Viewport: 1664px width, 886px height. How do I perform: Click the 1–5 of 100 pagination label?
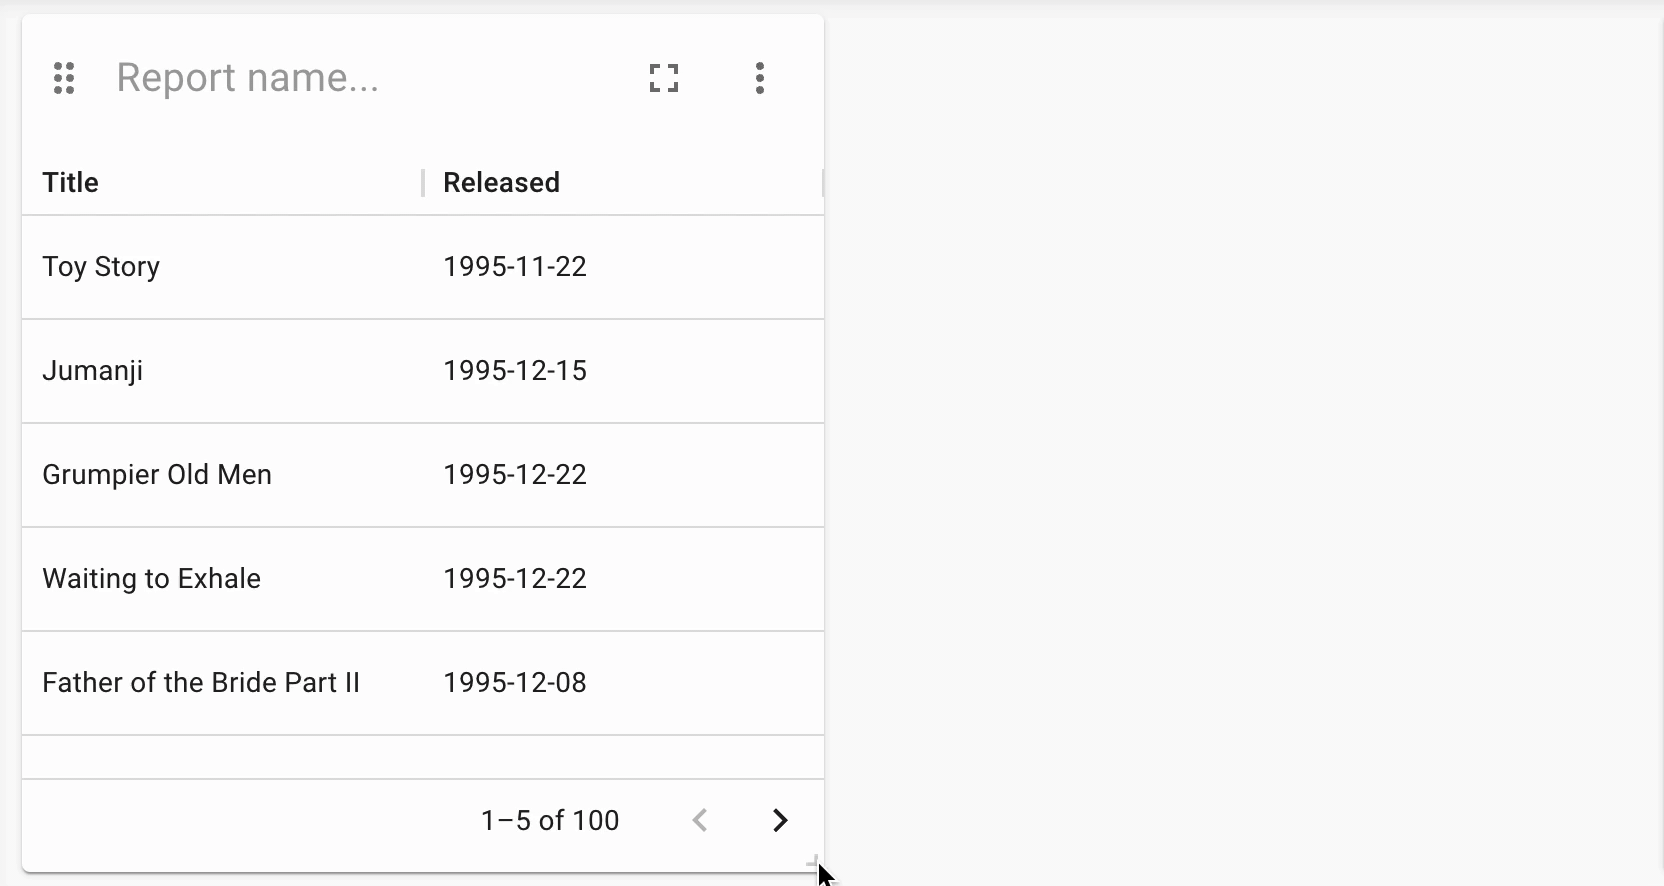coord(550,820)
